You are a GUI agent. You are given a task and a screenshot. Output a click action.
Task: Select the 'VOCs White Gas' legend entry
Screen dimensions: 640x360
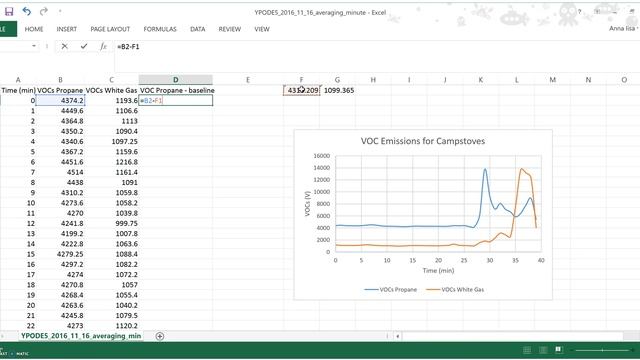click(455, 289)
